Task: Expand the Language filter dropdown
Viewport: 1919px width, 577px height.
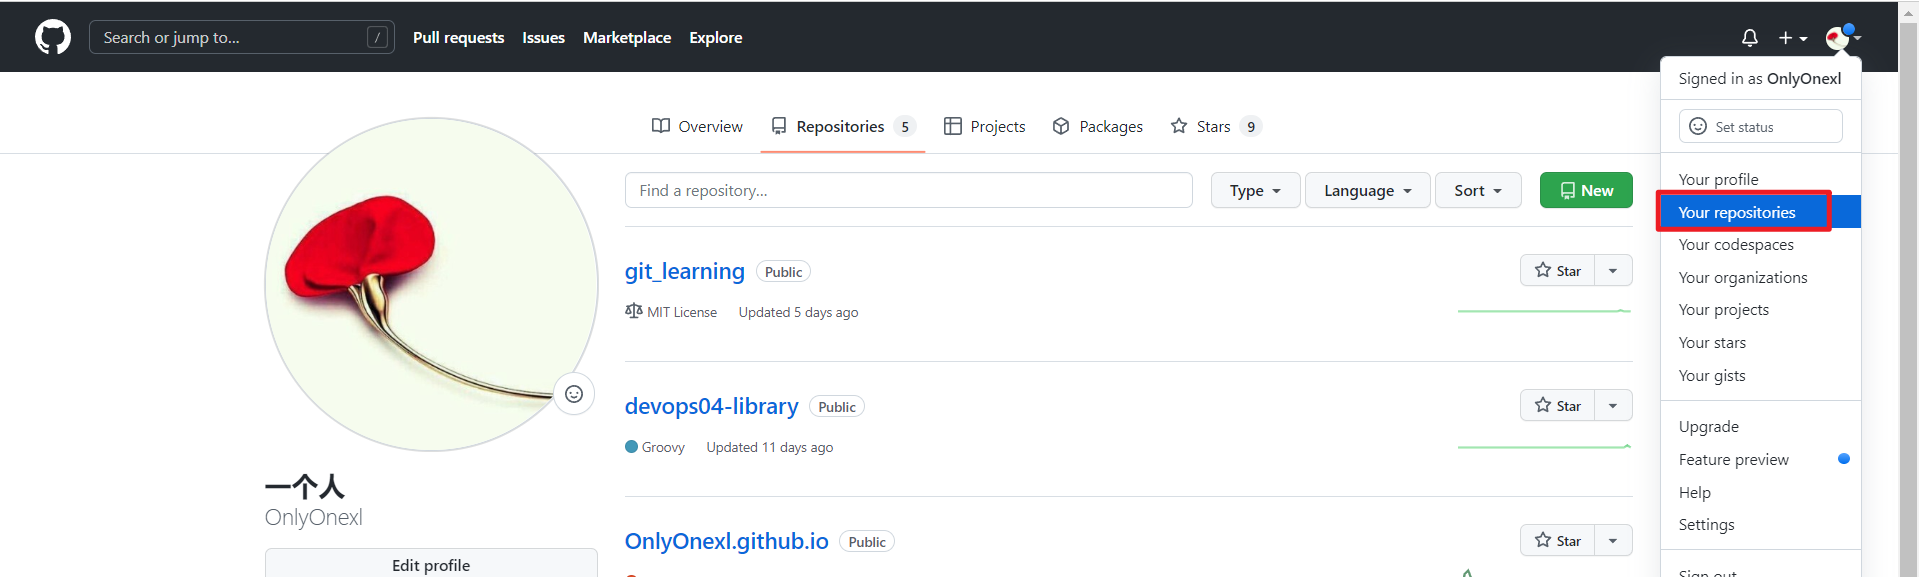Action: click(x=1366, y=190)
